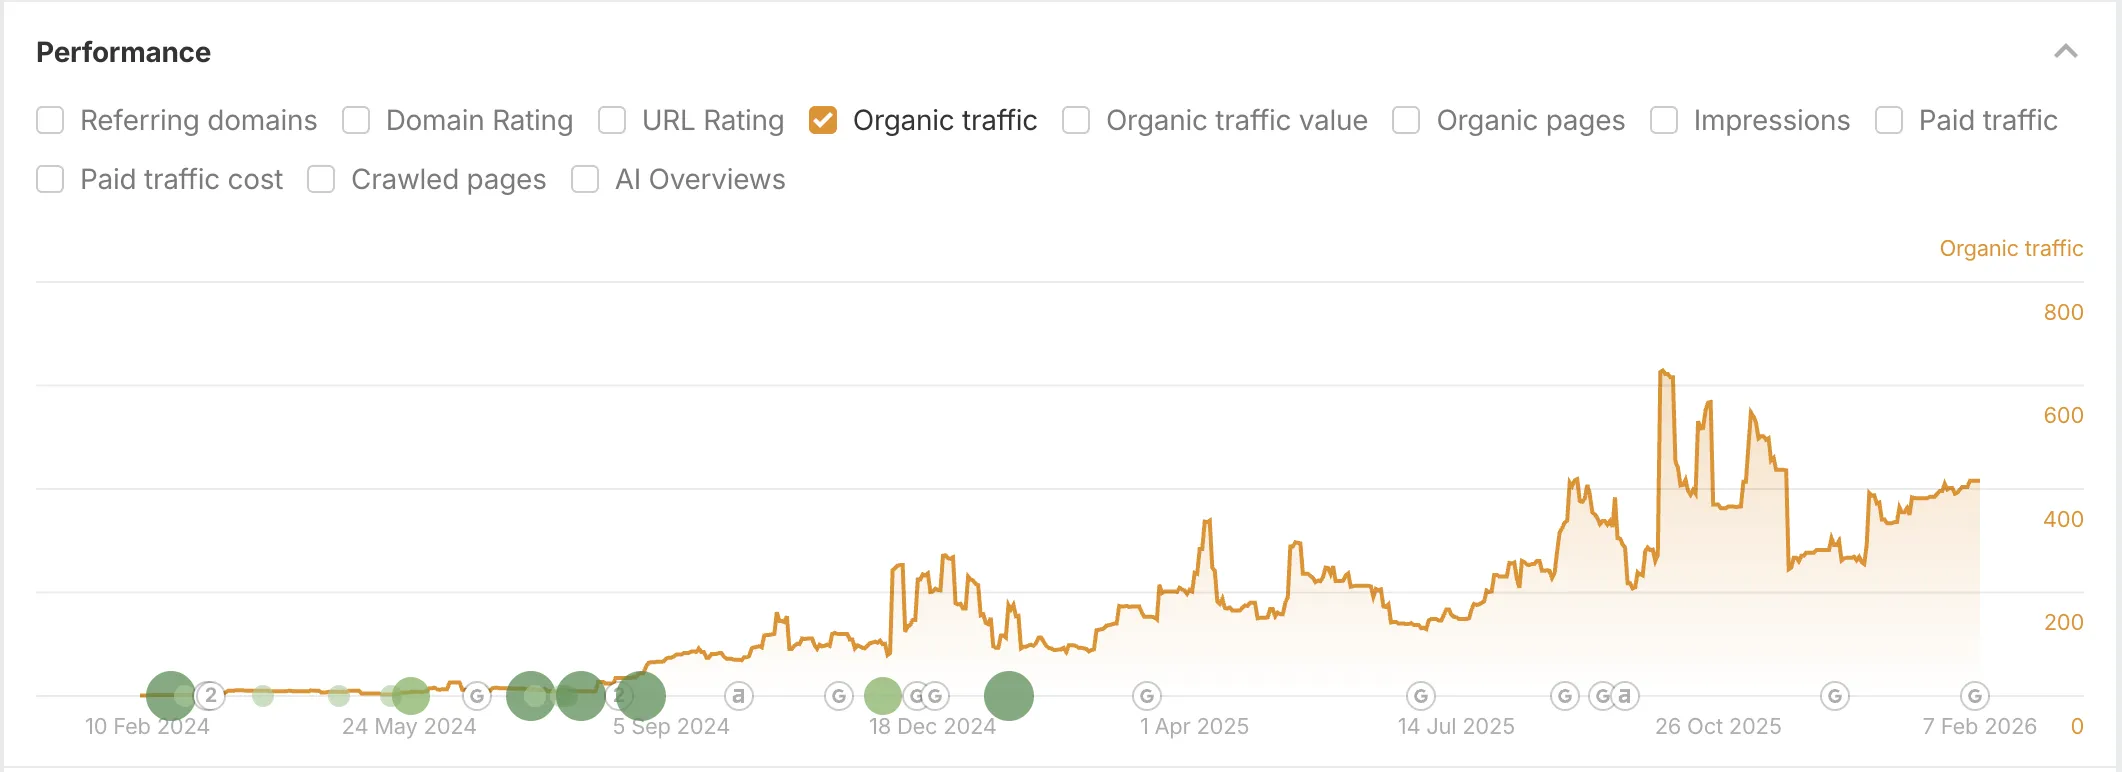This screenshot has height=772, width=2122.
Task: Click the large green event circle after 18 Dec 2024
Action: 1007,695
